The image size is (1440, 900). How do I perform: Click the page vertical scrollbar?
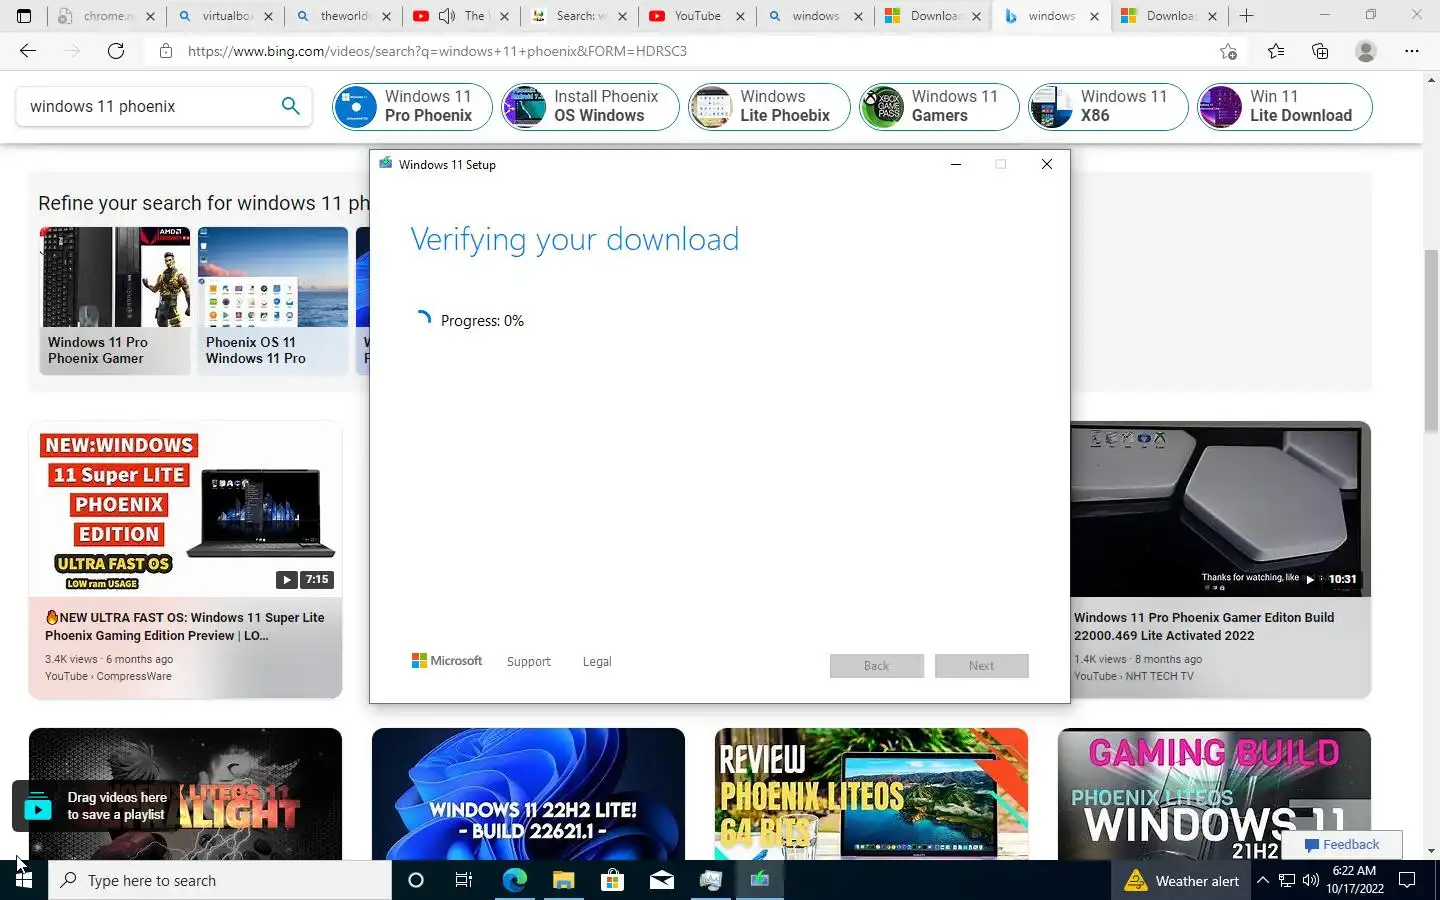tap(1431, 340)
